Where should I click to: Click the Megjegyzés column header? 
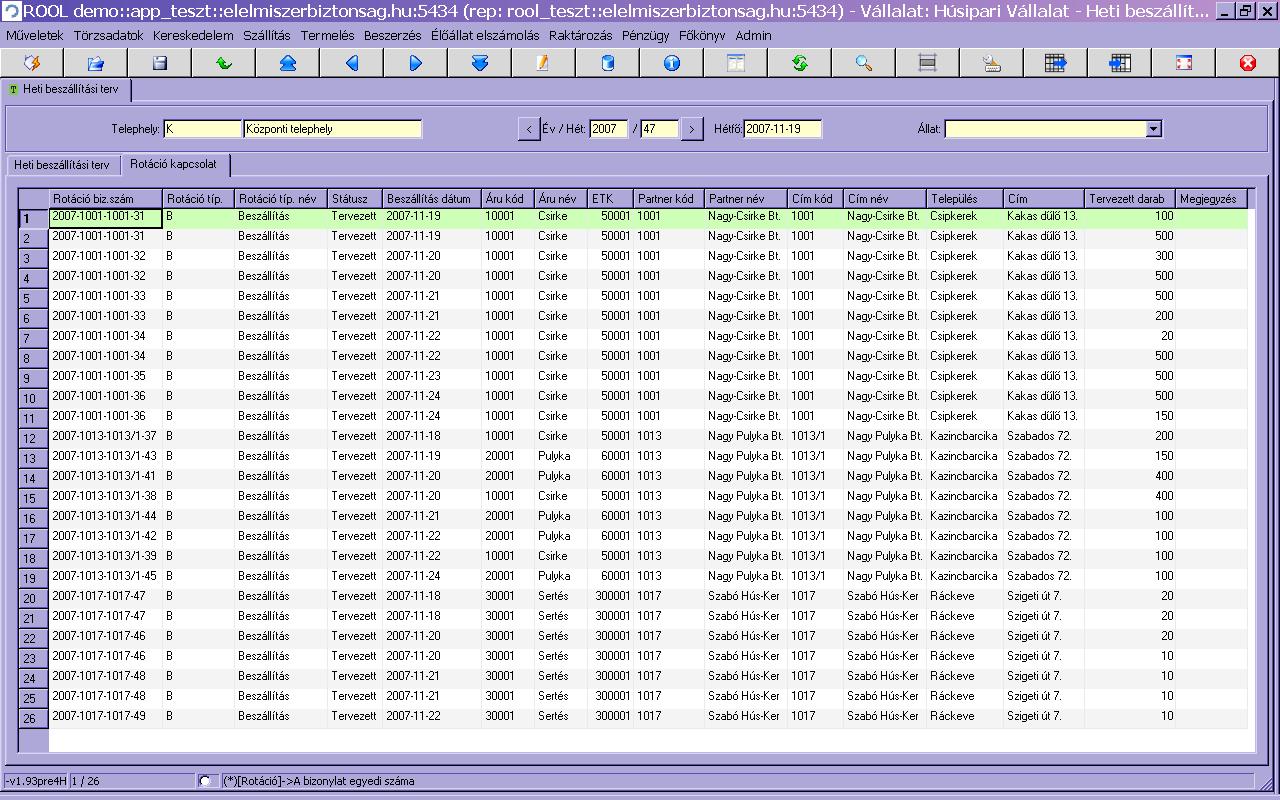click(x=1212, y=199)
